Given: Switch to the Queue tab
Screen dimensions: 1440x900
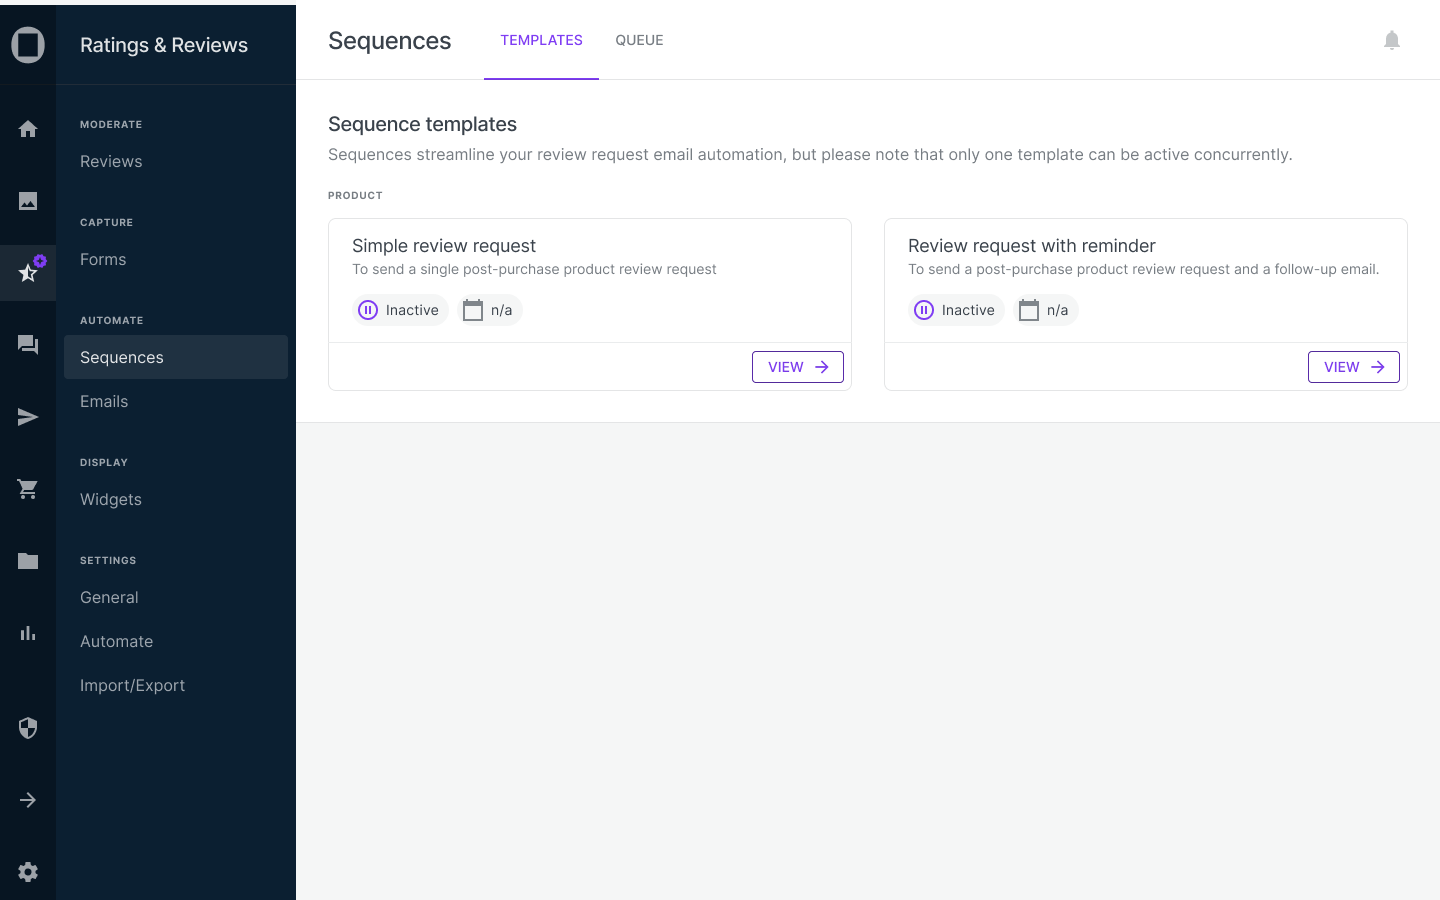Looking at the screenshot, I should click(639, 40).
